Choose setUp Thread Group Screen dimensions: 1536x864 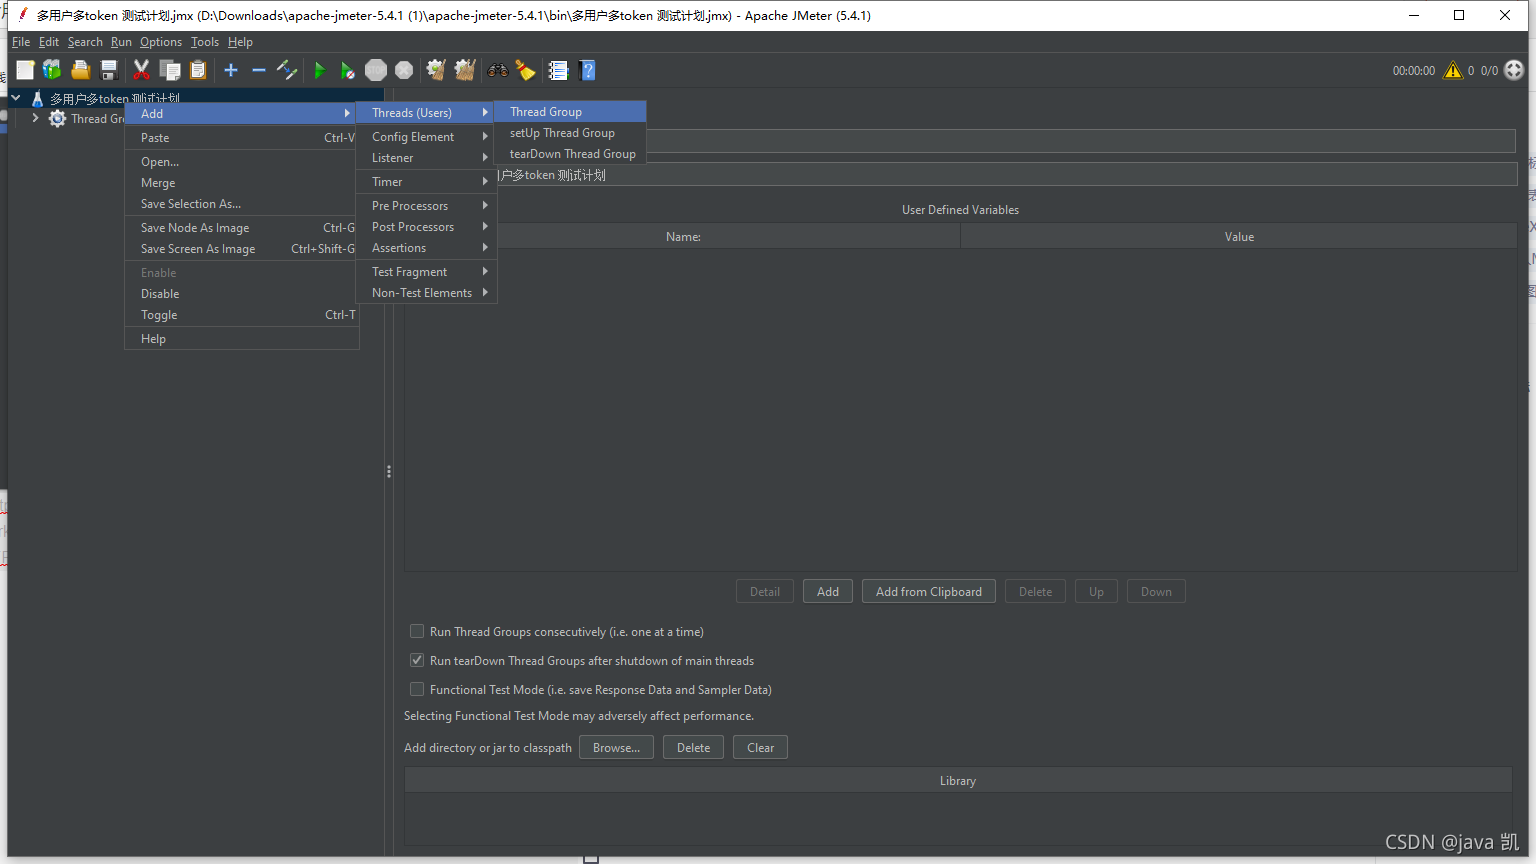570,133
